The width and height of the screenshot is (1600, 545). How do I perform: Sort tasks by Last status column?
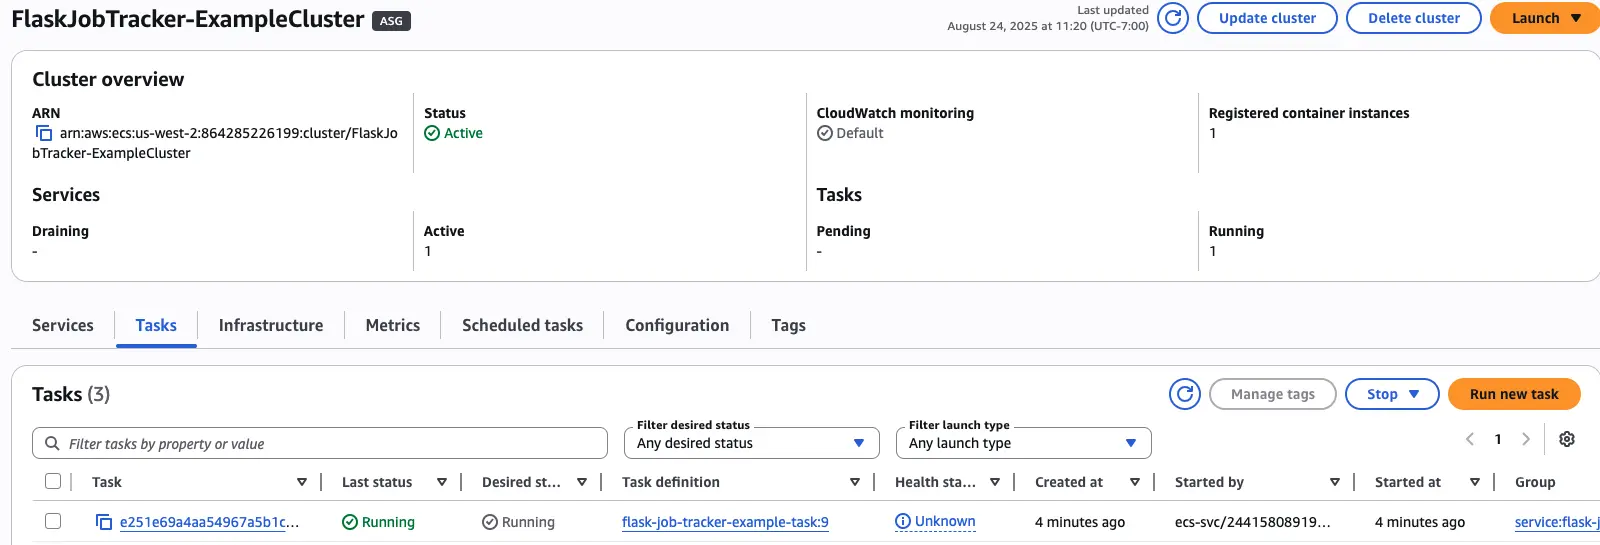[441, 482]
